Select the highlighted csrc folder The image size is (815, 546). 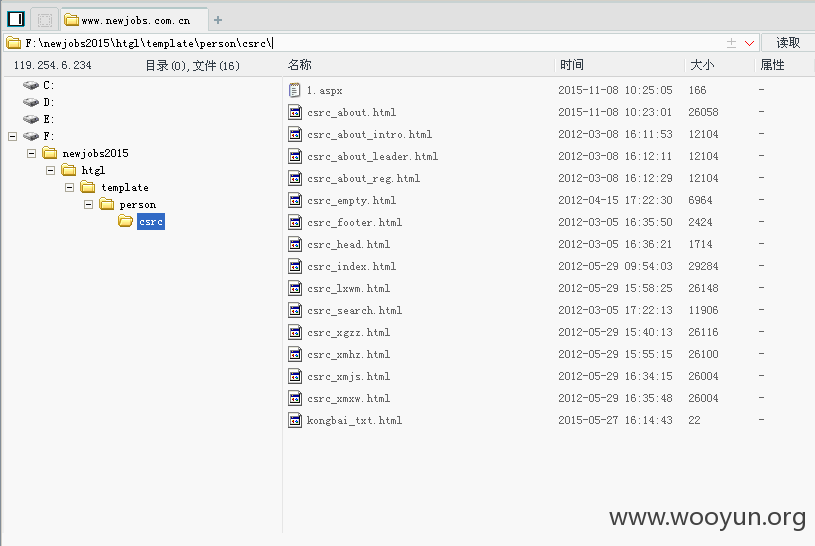click(x=151, y=222)
